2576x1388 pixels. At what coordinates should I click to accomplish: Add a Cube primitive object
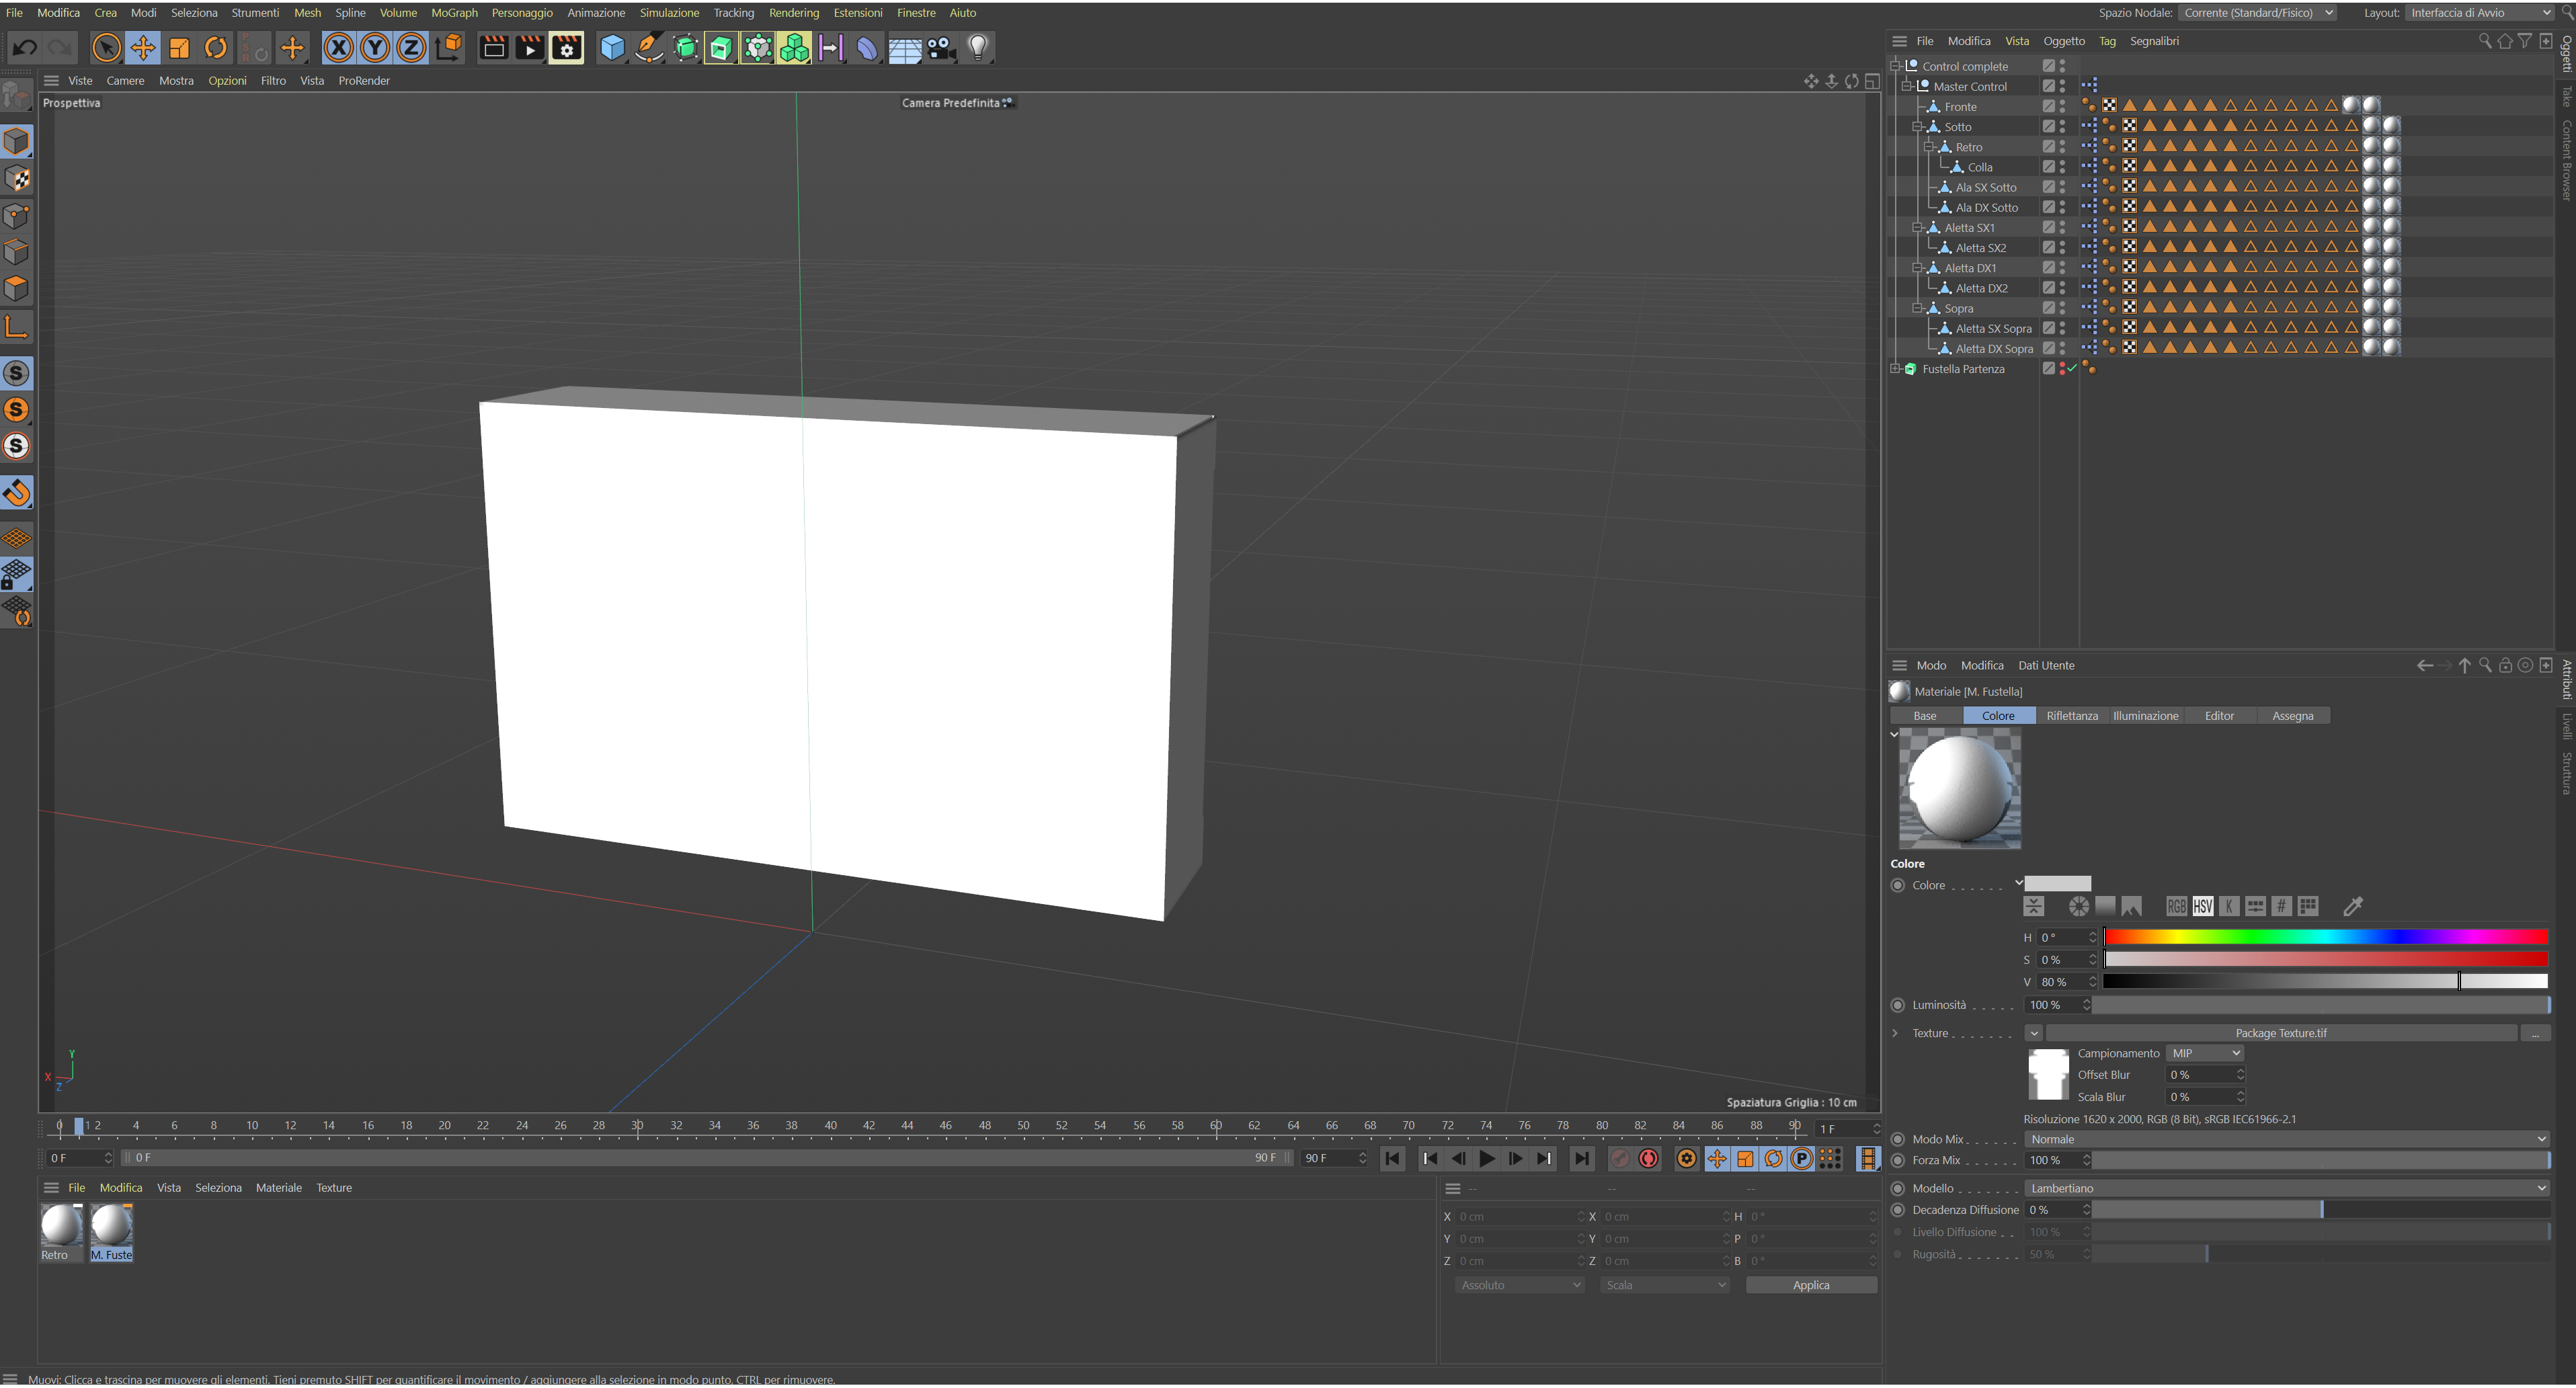coord(612,48)
